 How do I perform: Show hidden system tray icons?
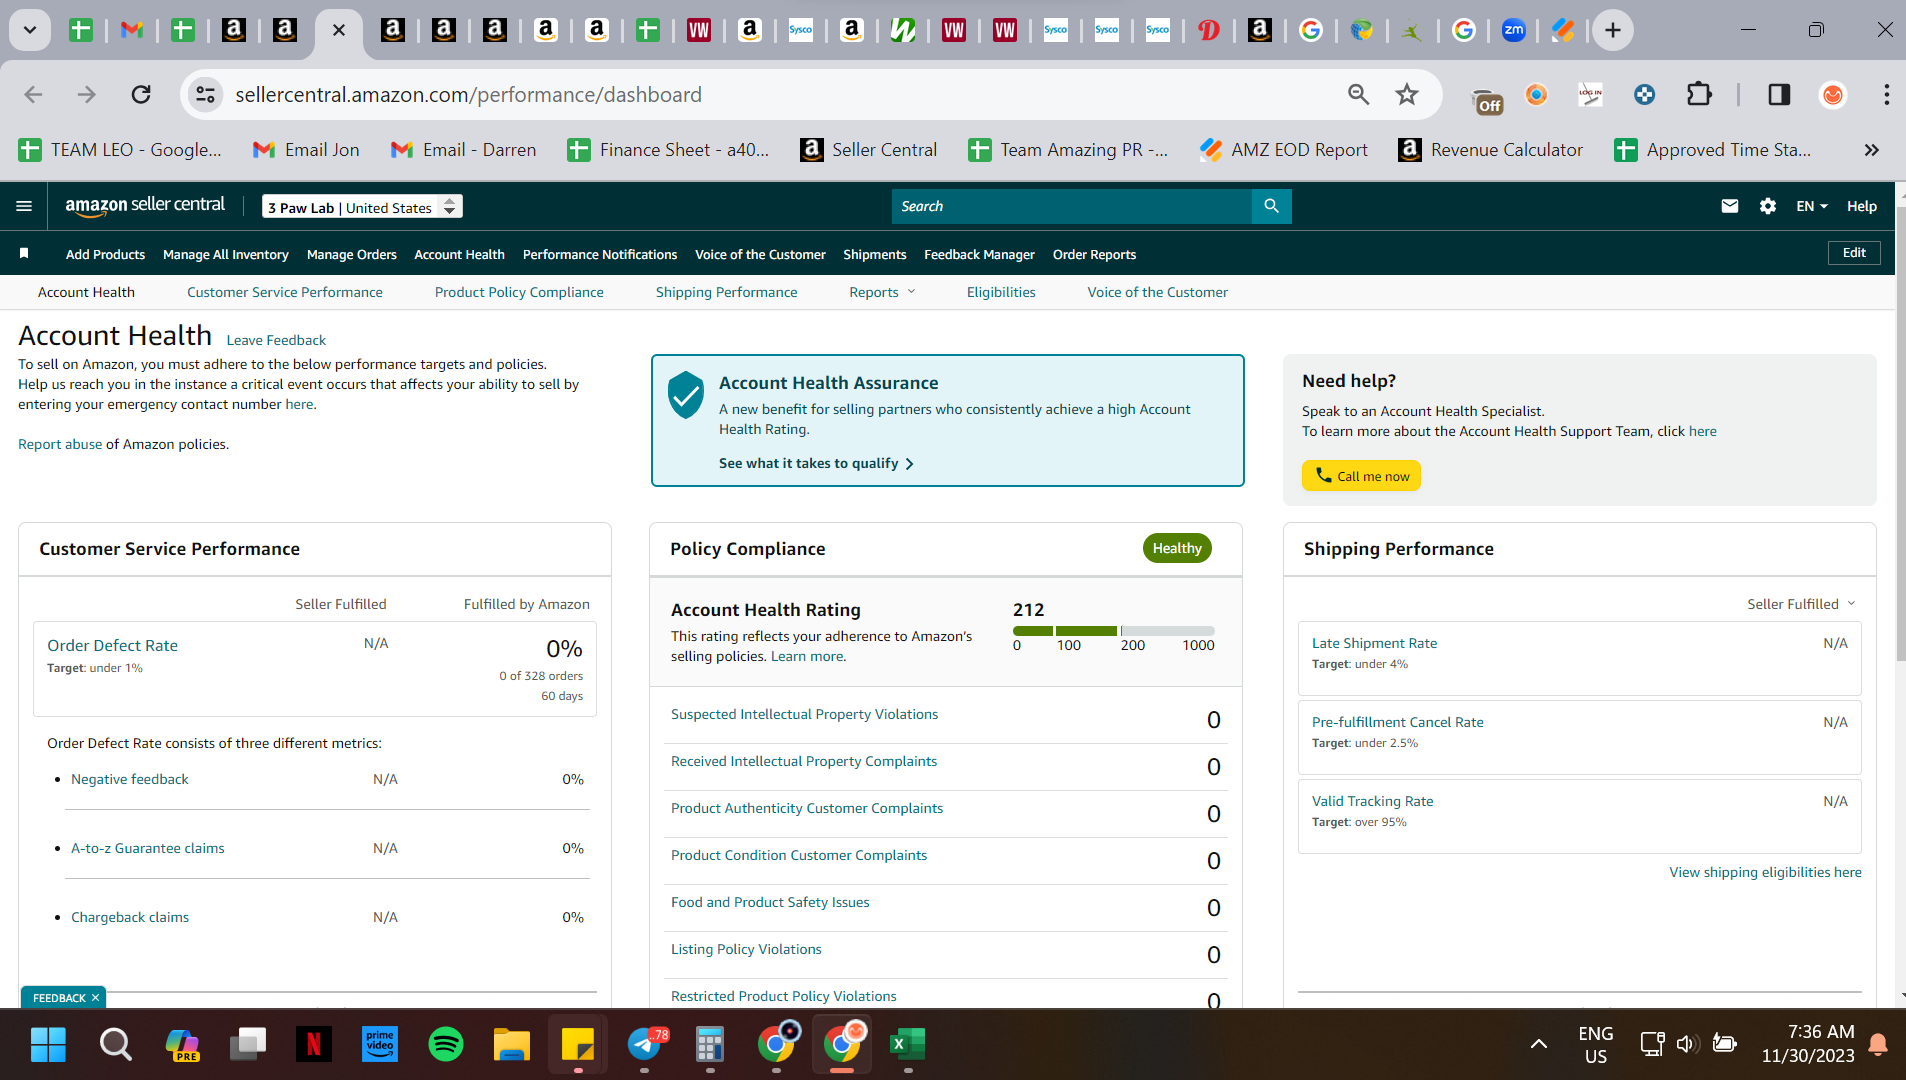1538,1044
